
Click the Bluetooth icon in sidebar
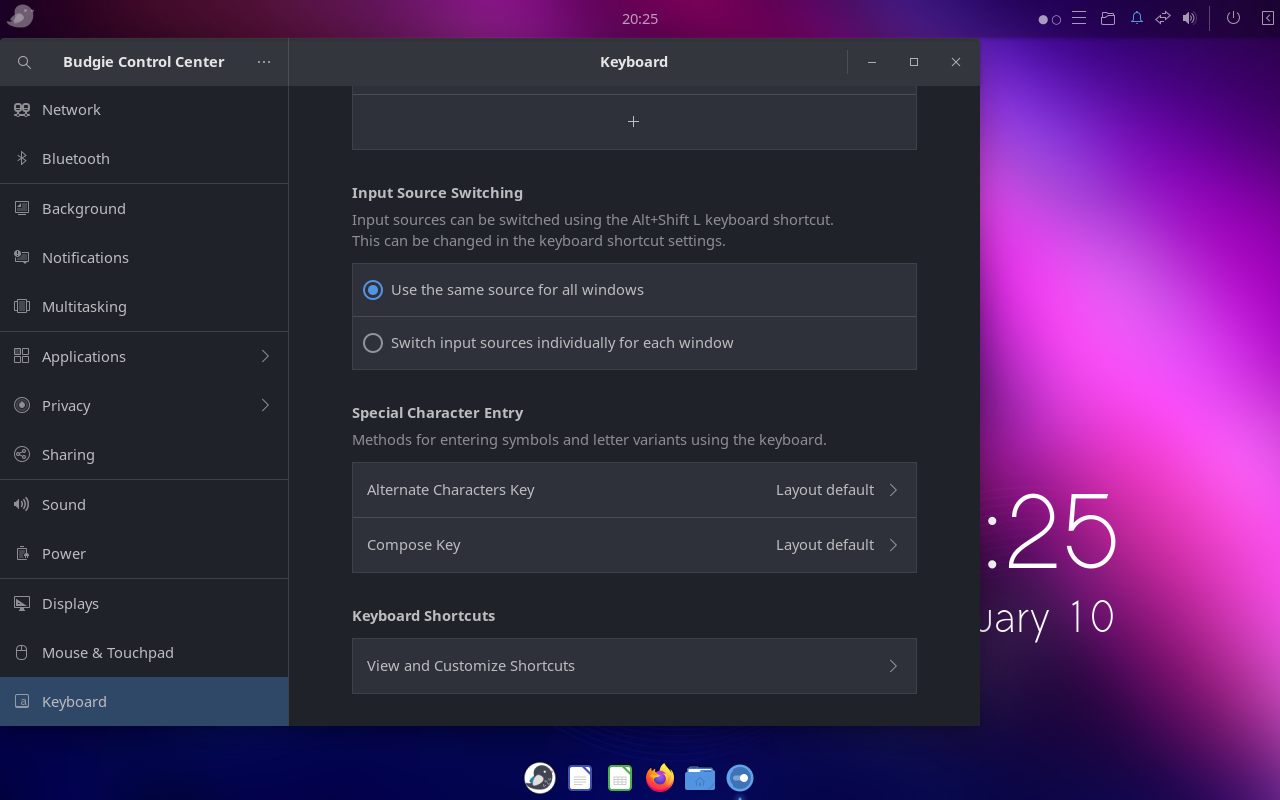click(x=22, y=159)
